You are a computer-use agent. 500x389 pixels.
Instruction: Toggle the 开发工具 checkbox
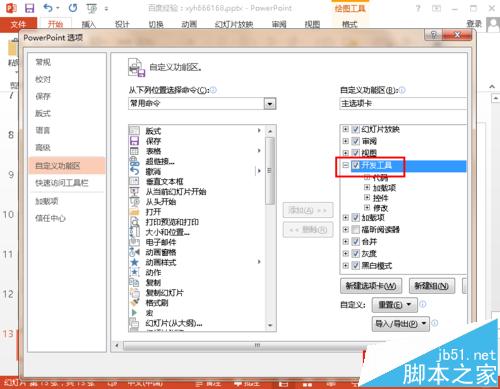coord(356,165)
